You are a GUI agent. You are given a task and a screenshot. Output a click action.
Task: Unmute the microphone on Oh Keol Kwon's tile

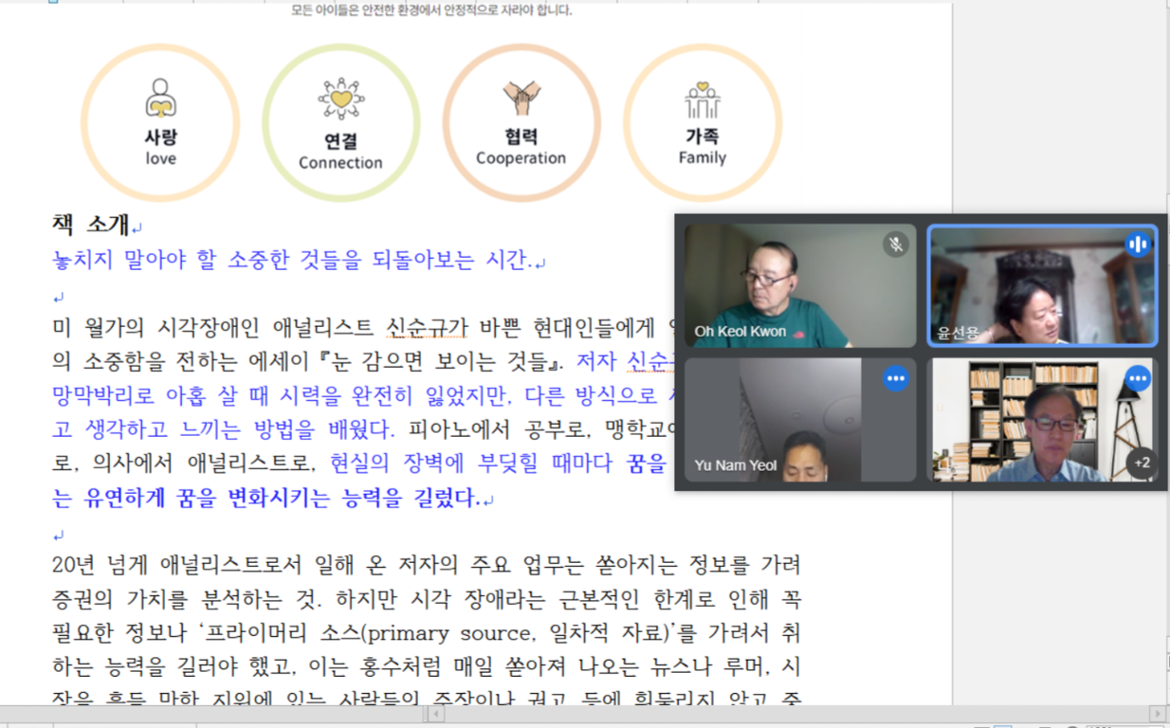pyautogui.click(x=896, y=243)
